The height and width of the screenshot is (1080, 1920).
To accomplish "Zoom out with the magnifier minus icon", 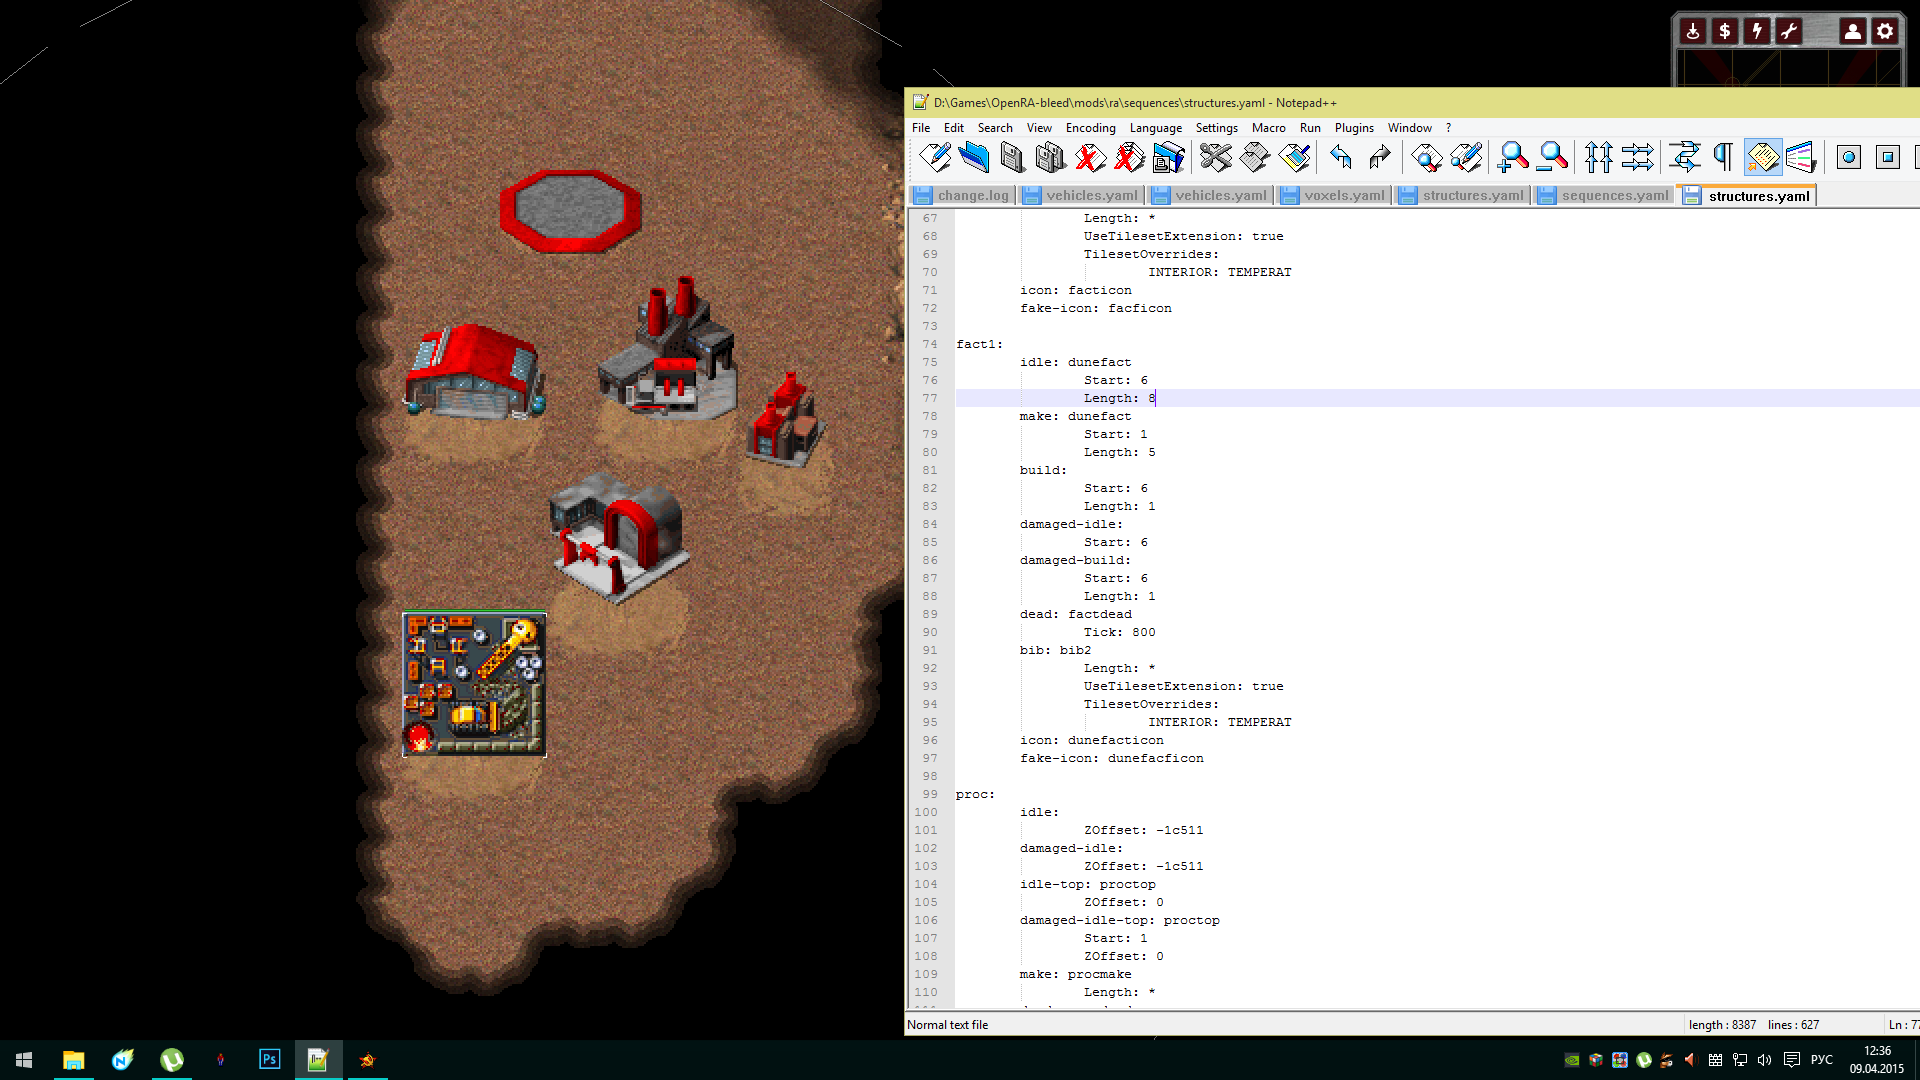I will click(x=1552, y=157).
